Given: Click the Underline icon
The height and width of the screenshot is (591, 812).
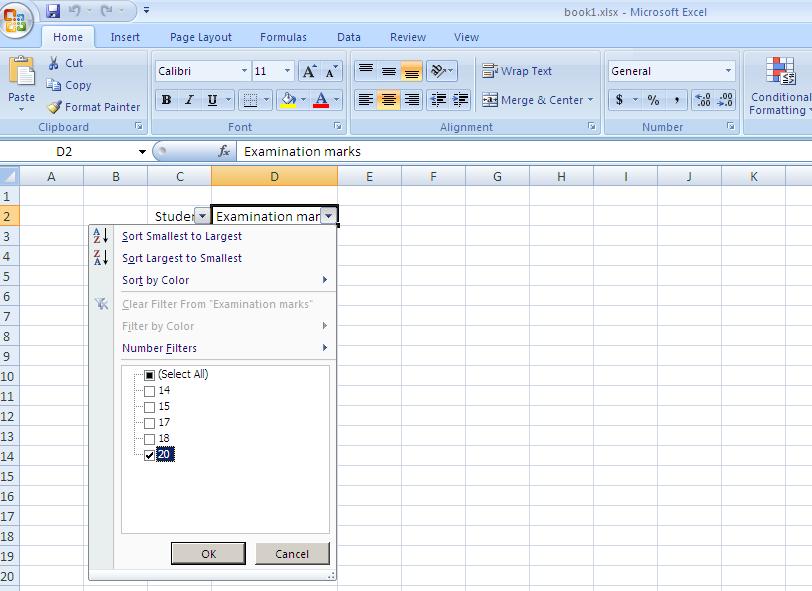Looking at the screenshot, I should [x=212, y=100].
